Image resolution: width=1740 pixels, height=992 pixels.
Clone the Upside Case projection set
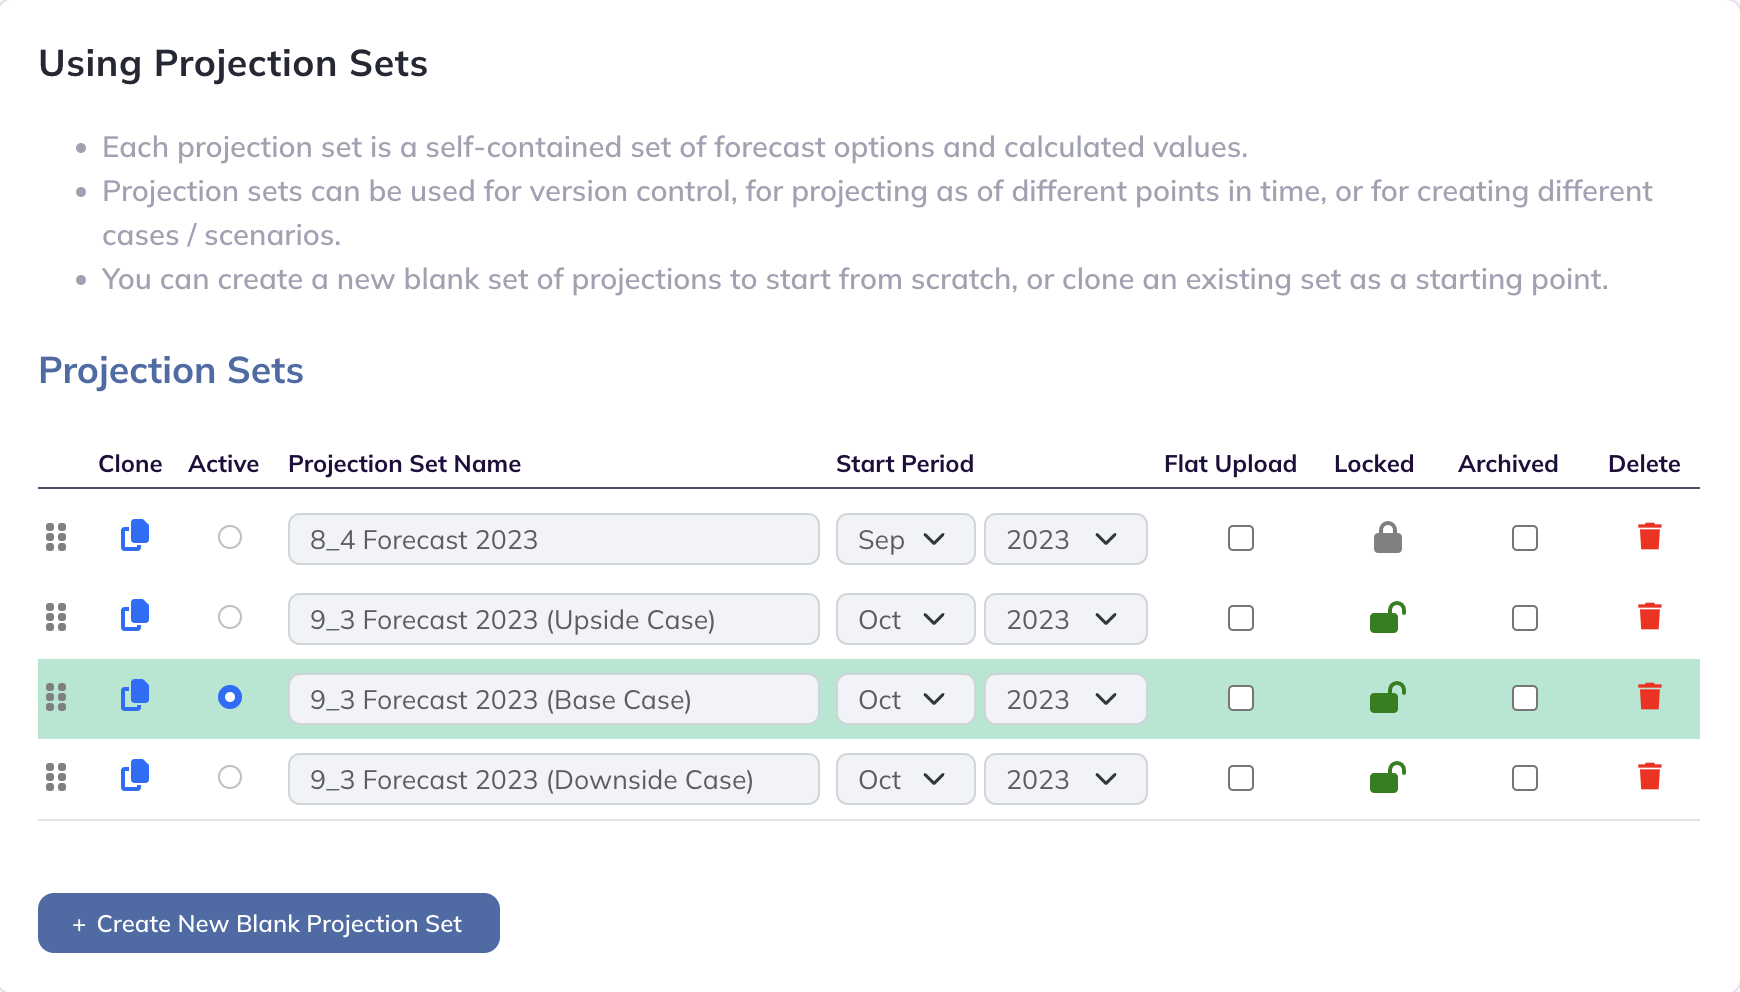[x=135, y=616]
